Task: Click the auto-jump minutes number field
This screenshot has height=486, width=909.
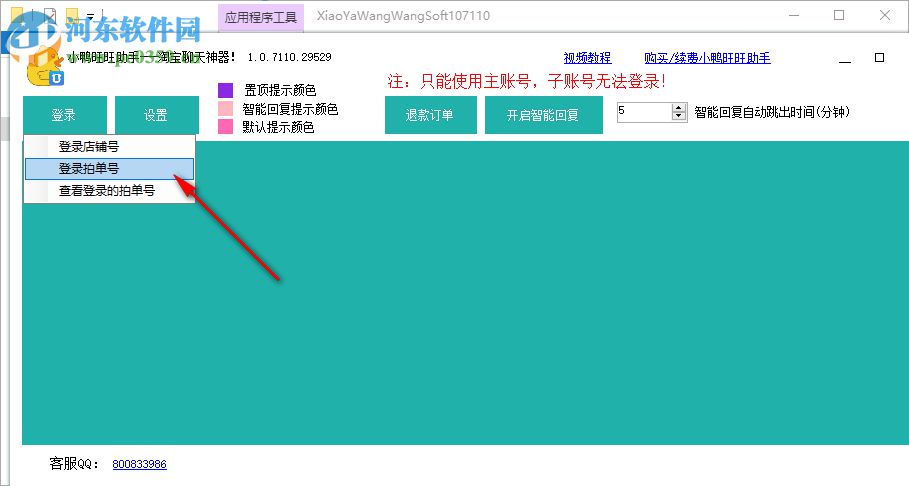Action: coord(643,112)
